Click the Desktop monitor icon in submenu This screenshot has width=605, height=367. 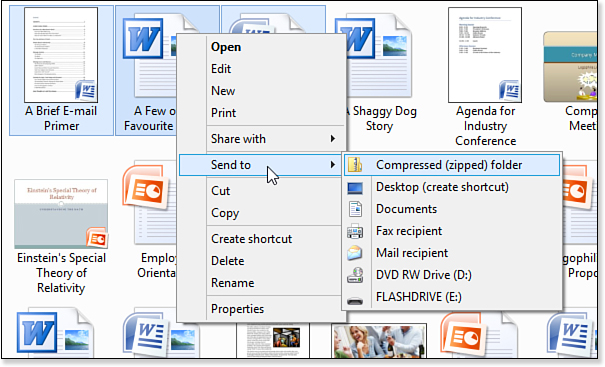point(355,188)
